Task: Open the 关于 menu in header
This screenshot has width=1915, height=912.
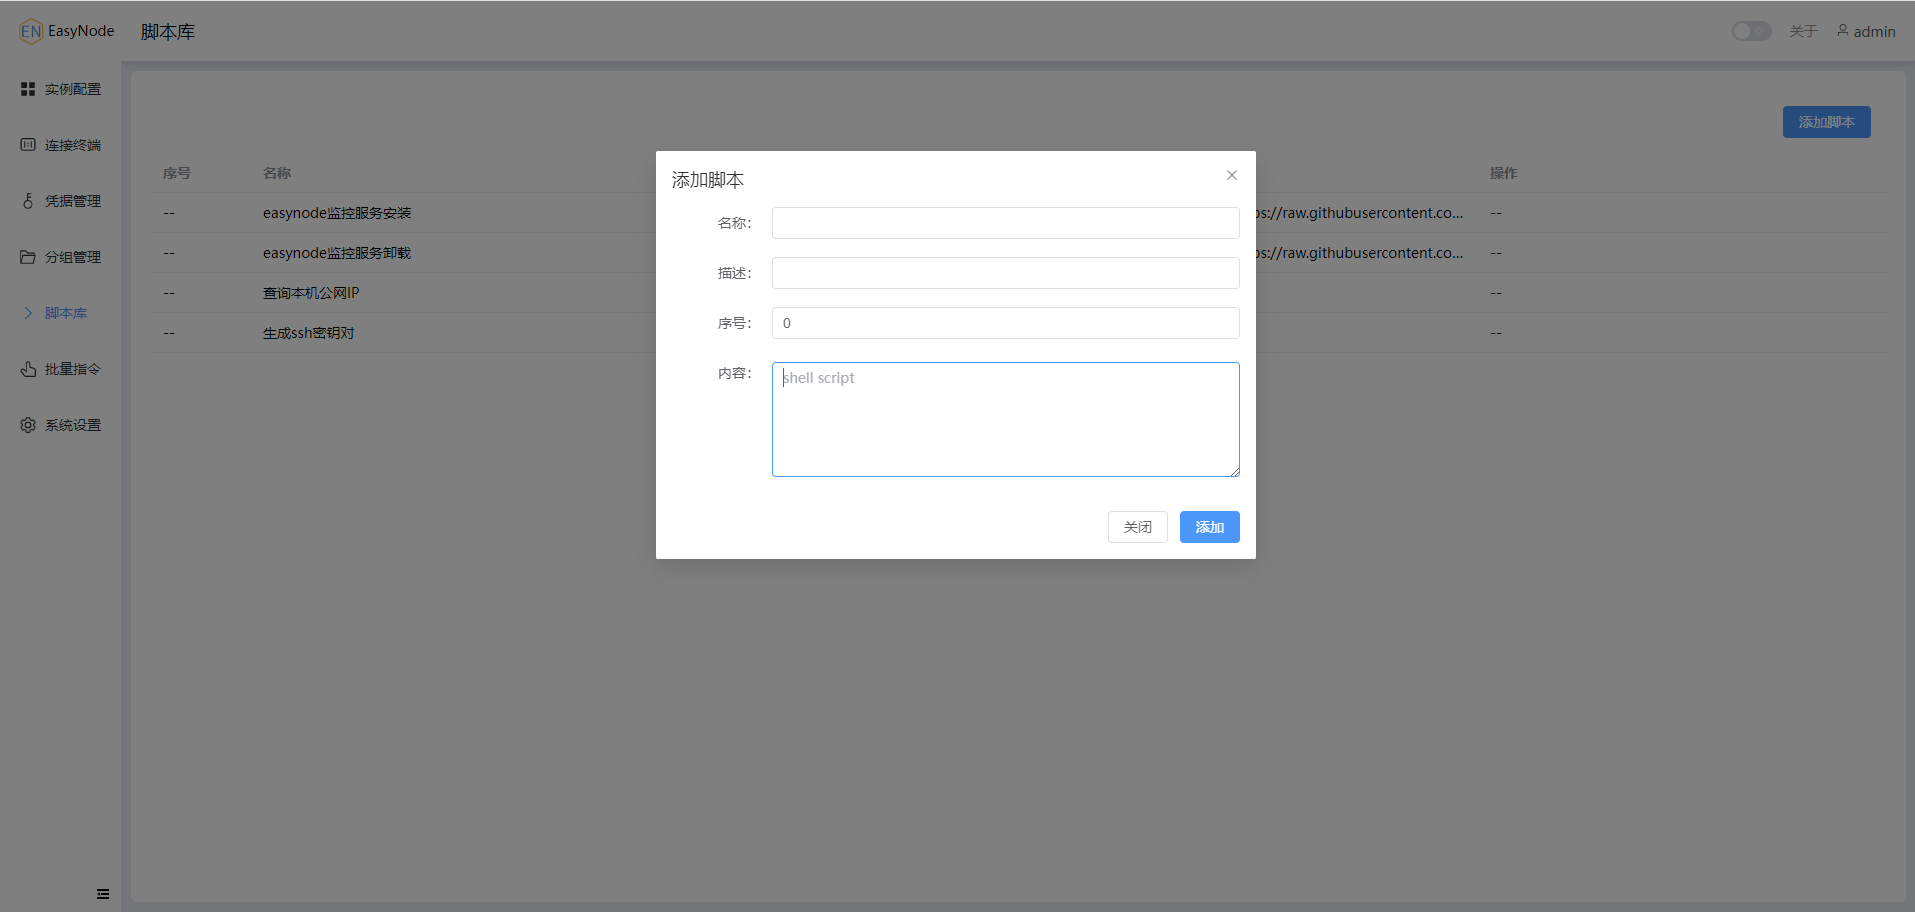Action: pos(1803,32)
